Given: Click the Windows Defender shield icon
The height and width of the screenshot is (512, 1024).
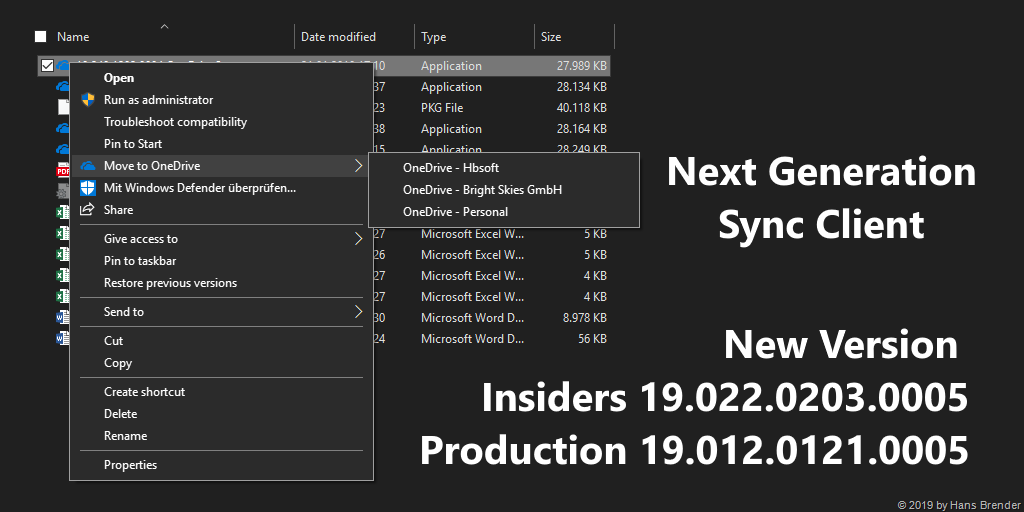Looking at the screenshot, I should click(x=88, y=188).
